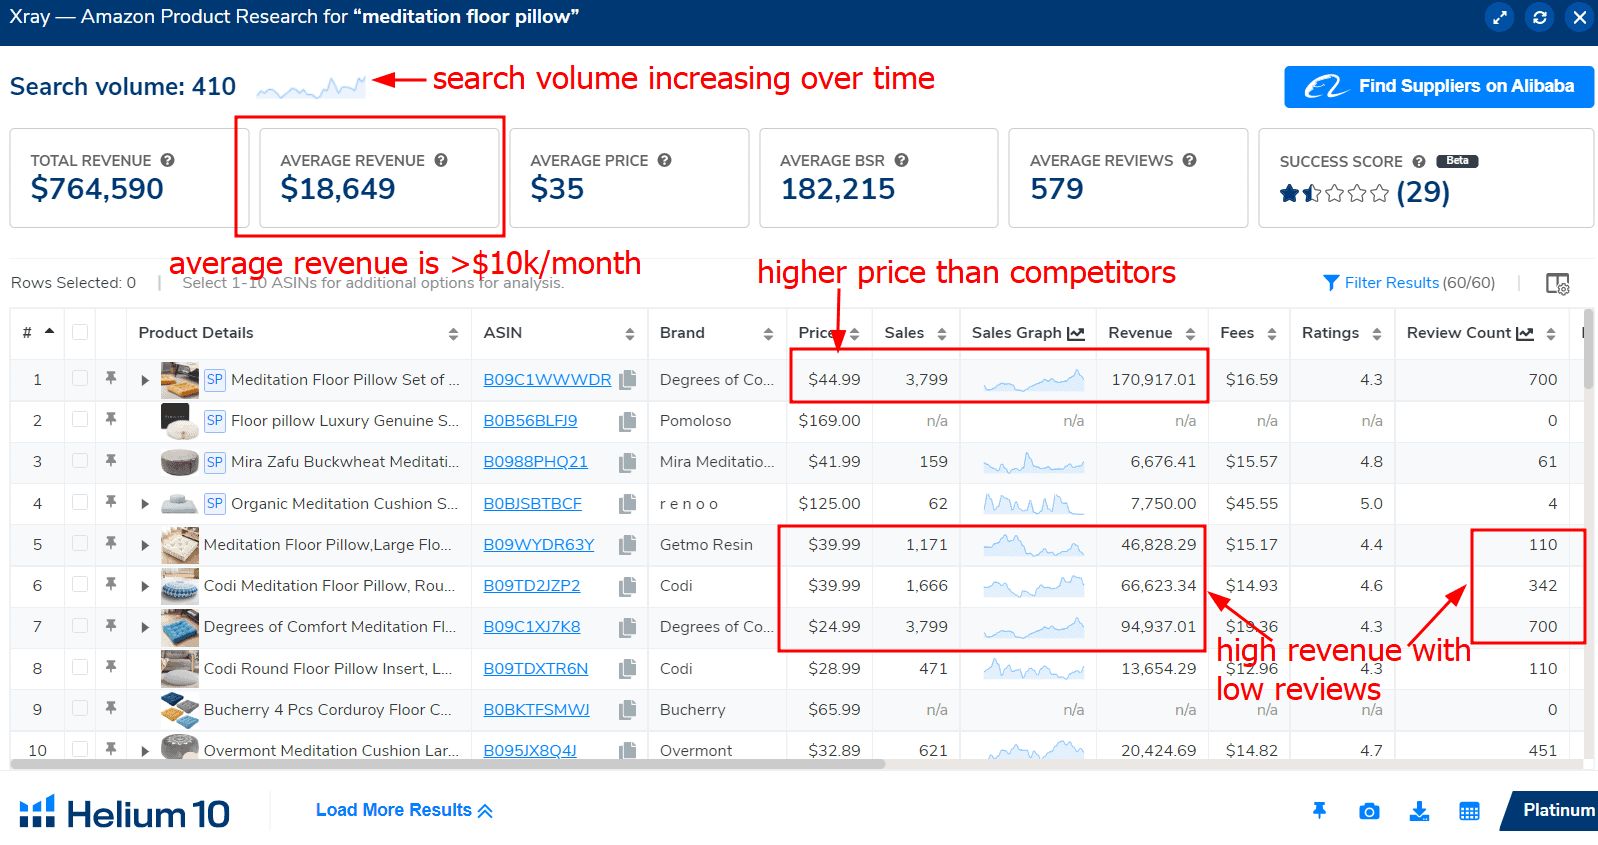The height and width of the screenshot is (845, 1598).
Task: Open Average Revenue help tooltip
Action: pos(441,160)
